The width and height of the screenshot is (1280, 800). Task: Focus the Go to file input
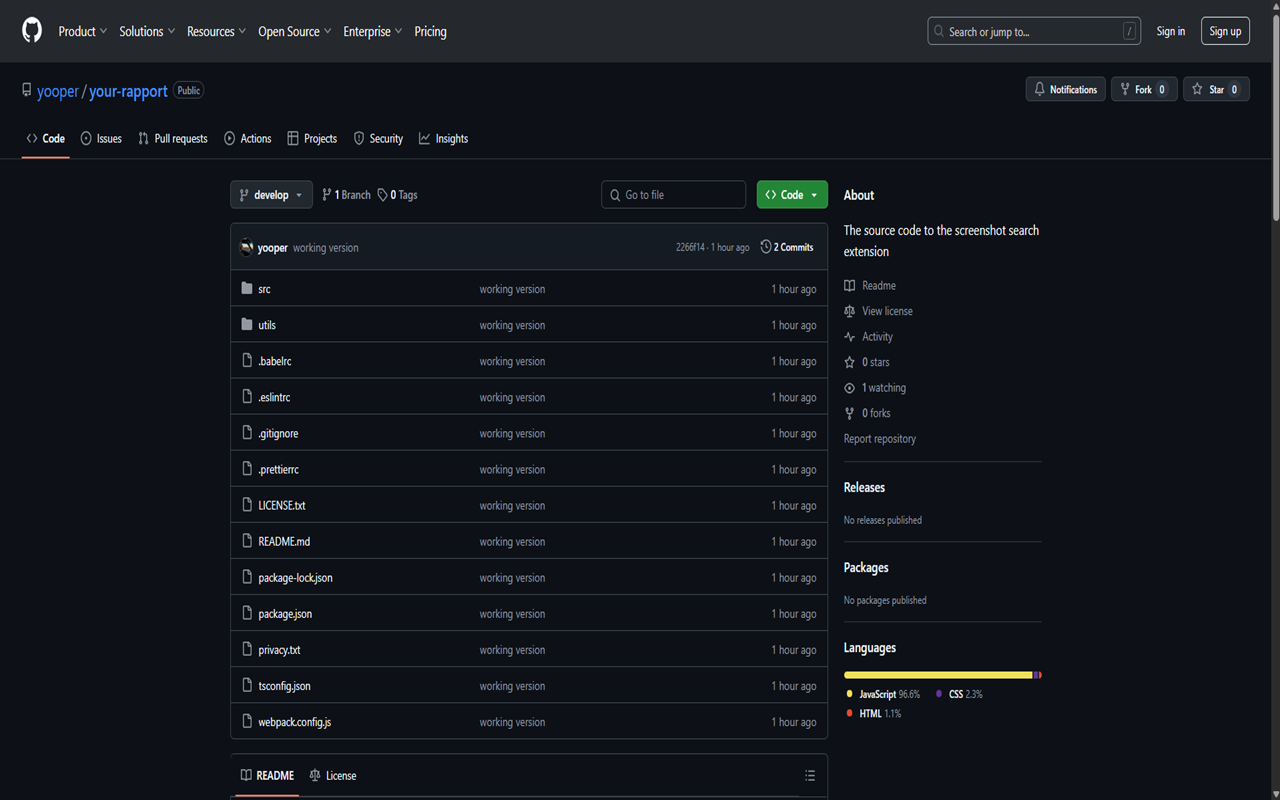[x=673, y=195]
